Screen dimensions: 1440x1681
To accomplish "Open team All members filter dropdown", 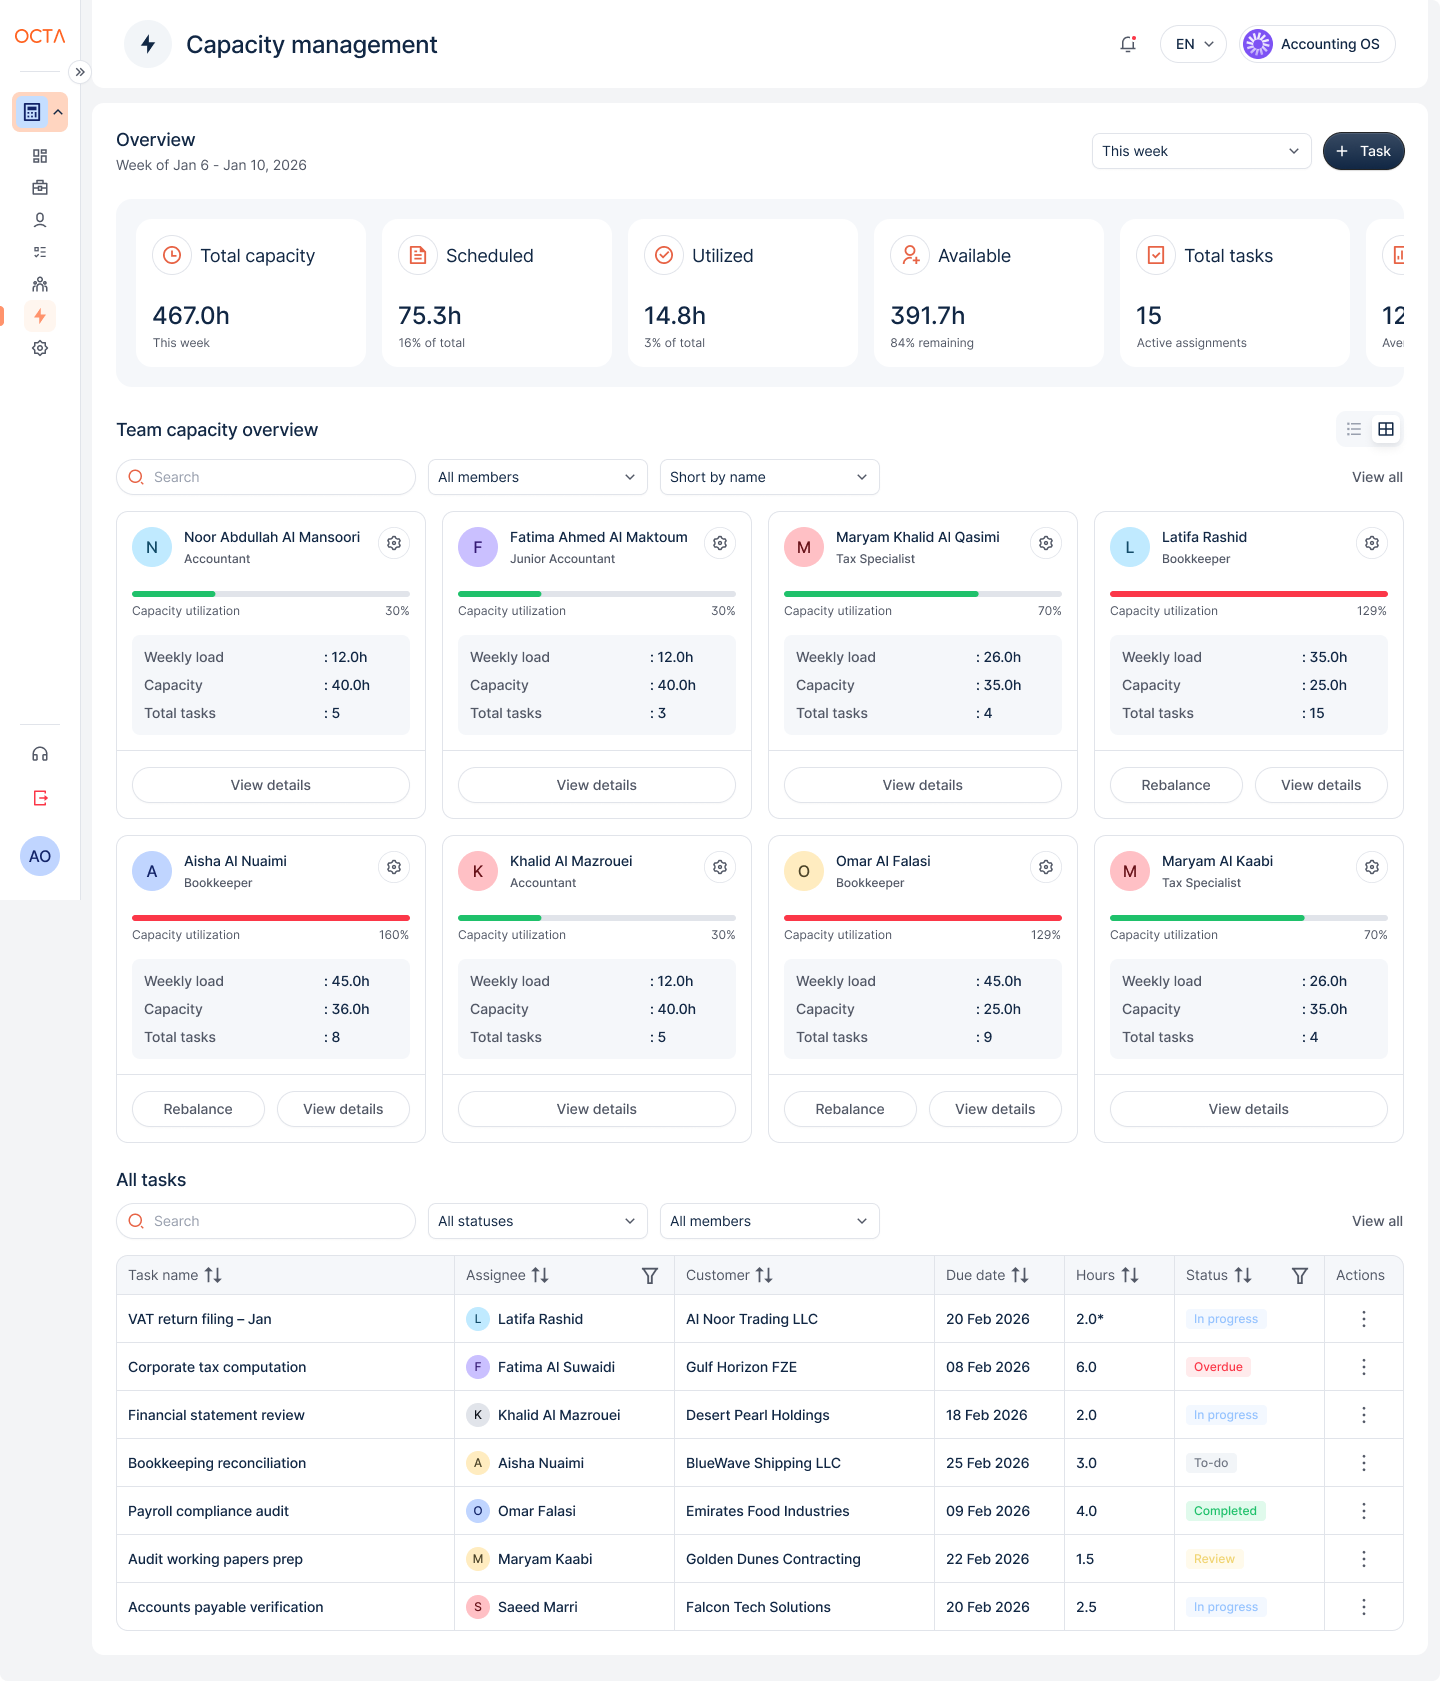I will pos(538,477).
